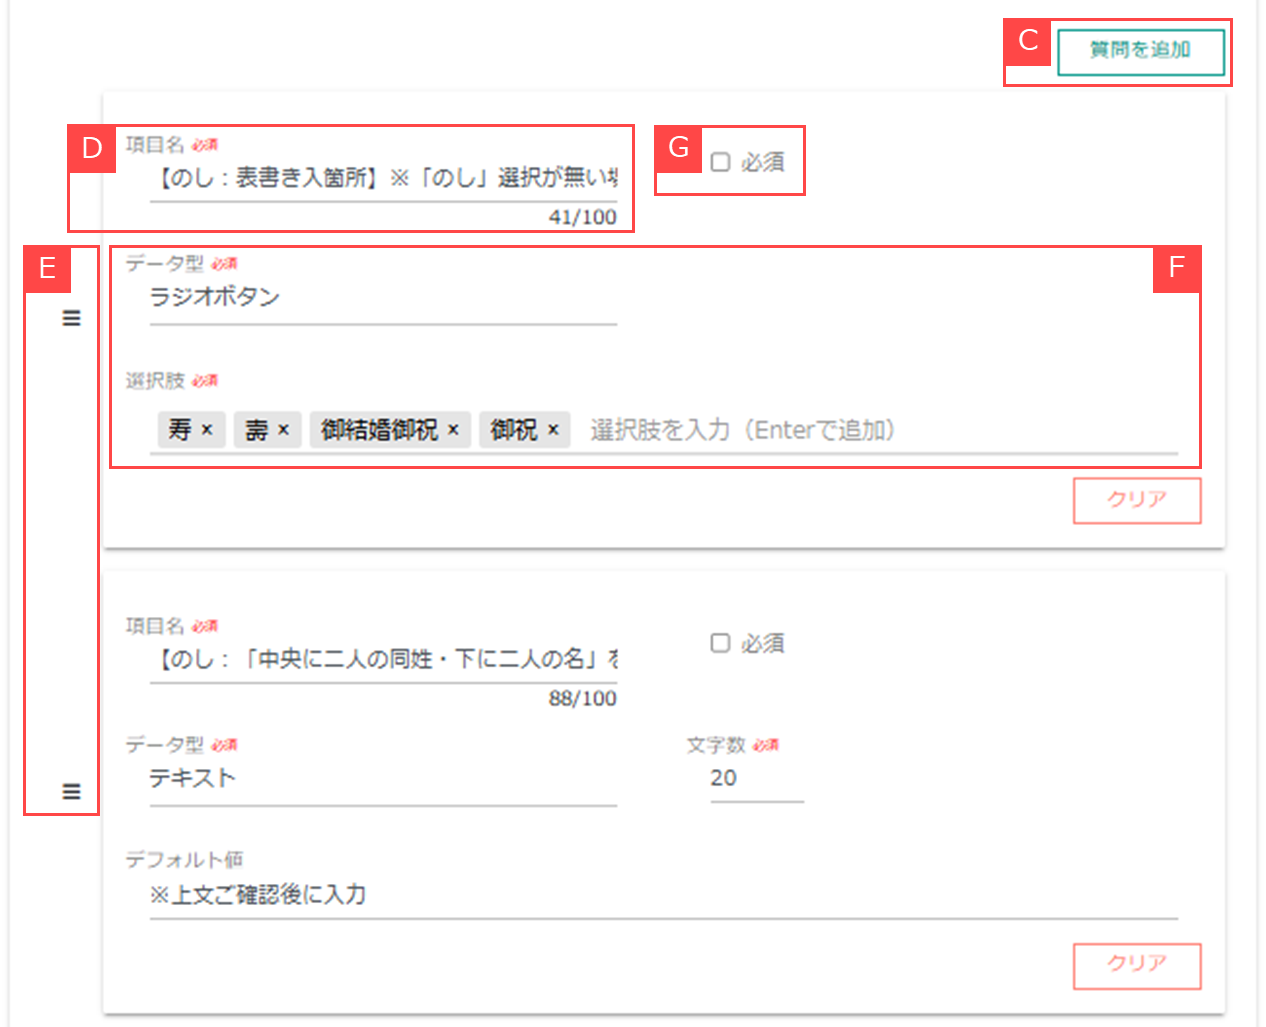Click the 項目名 field containing 中央に二人の同姓
The width and height of the screenshot is (1266, 1027).
pyautogui.click(x=382, y=660)
